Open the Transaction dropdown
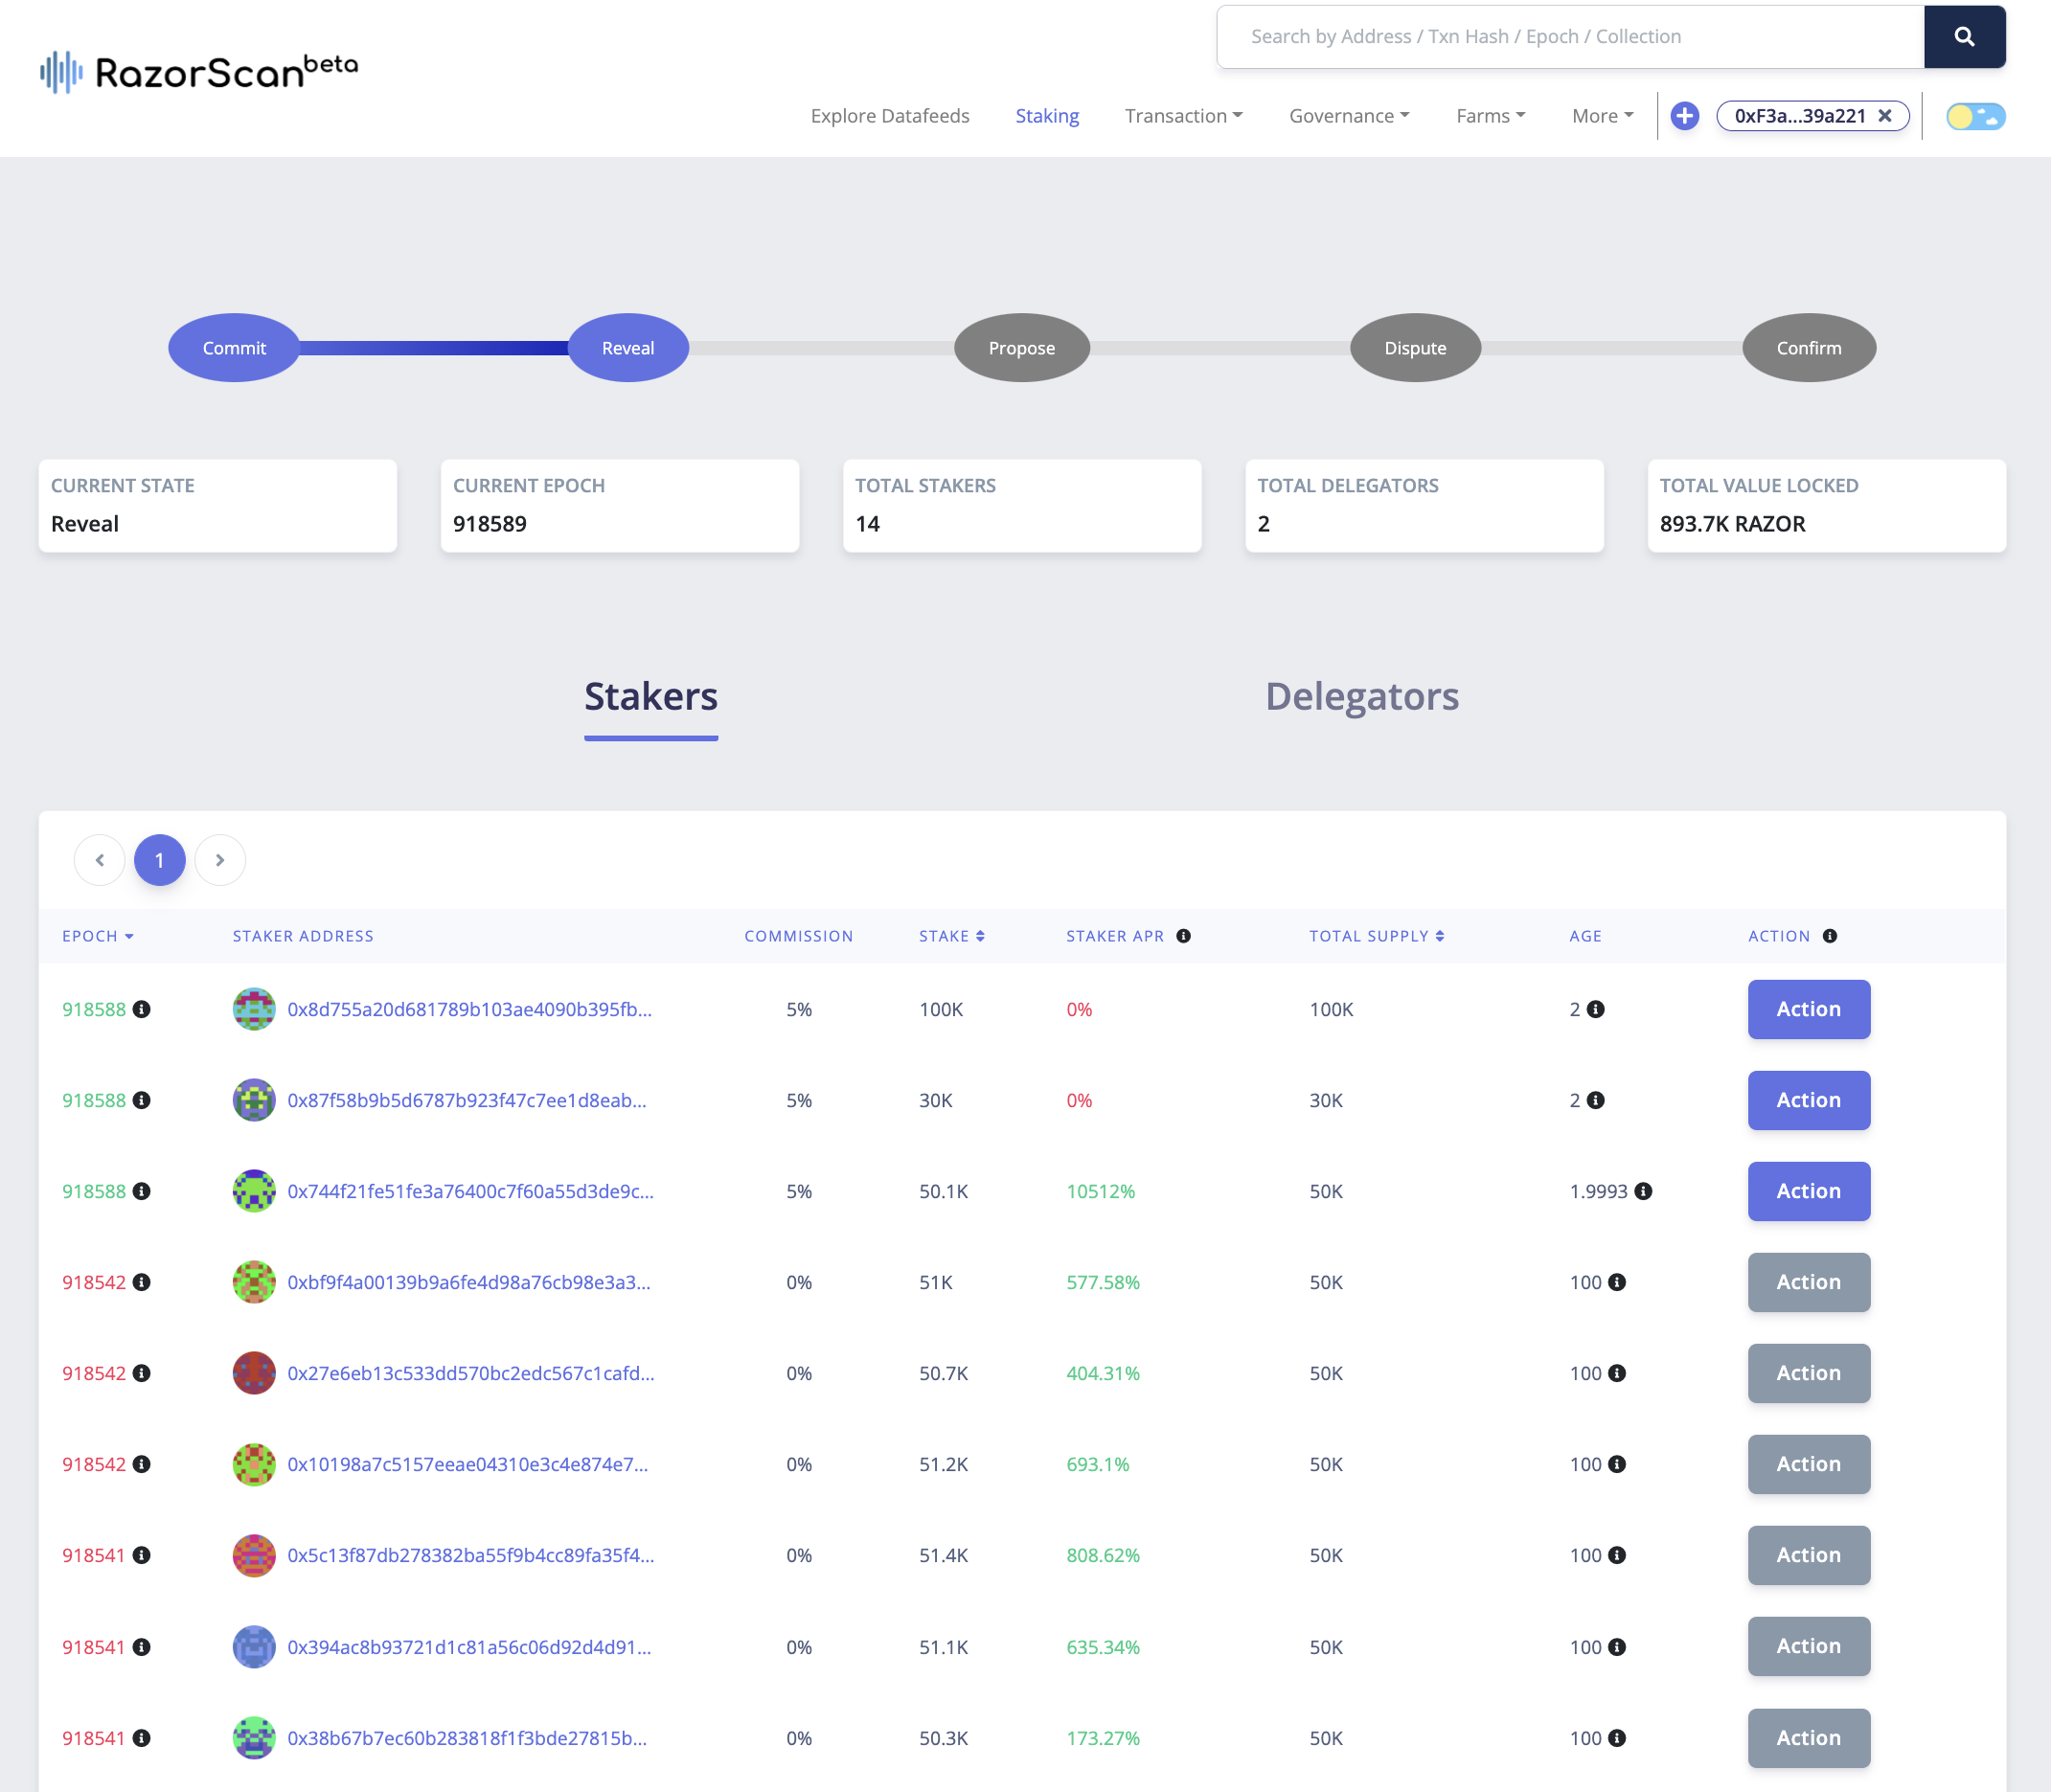2051x1792 pixels. pos(1183,116)
